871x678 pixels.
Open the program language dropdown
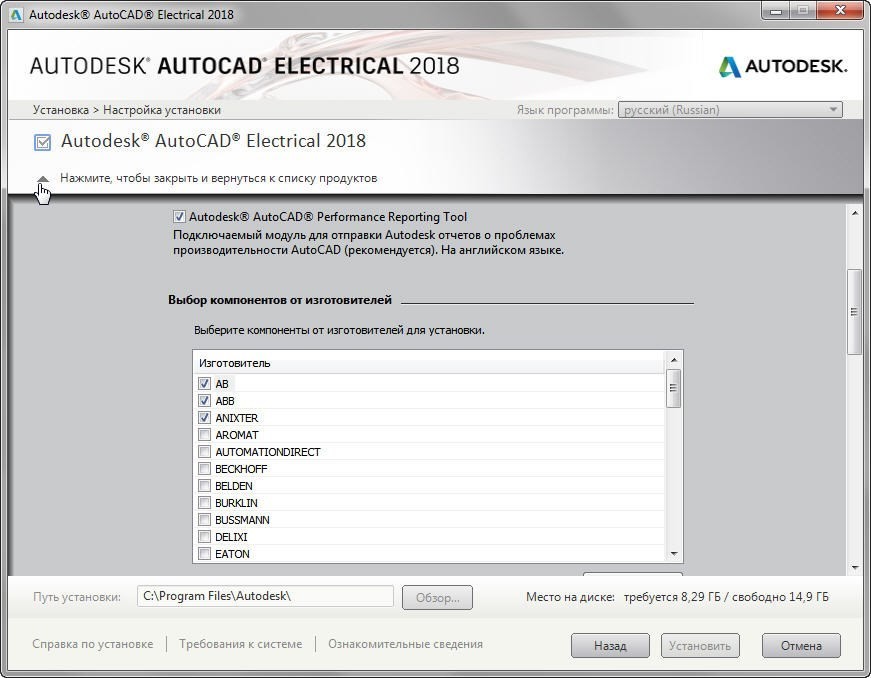pyautogui.click(x=730, y=110)
